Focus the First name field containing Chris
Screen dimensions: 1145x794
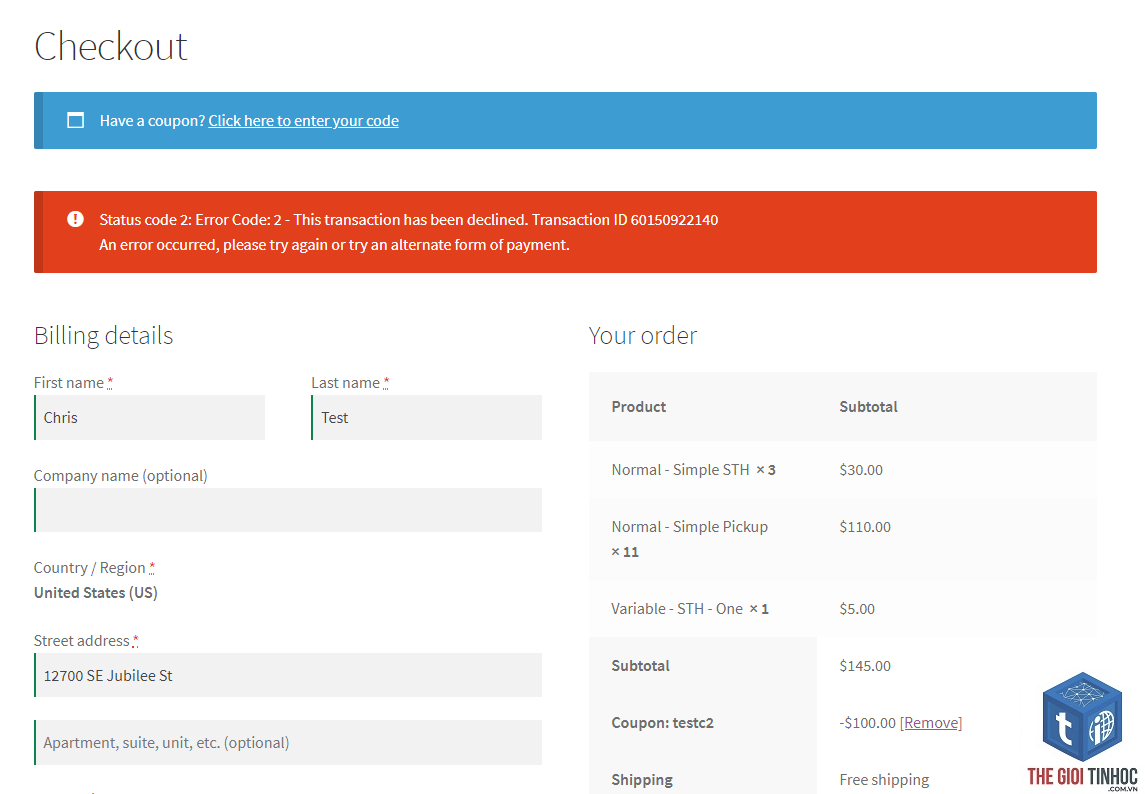150,418
